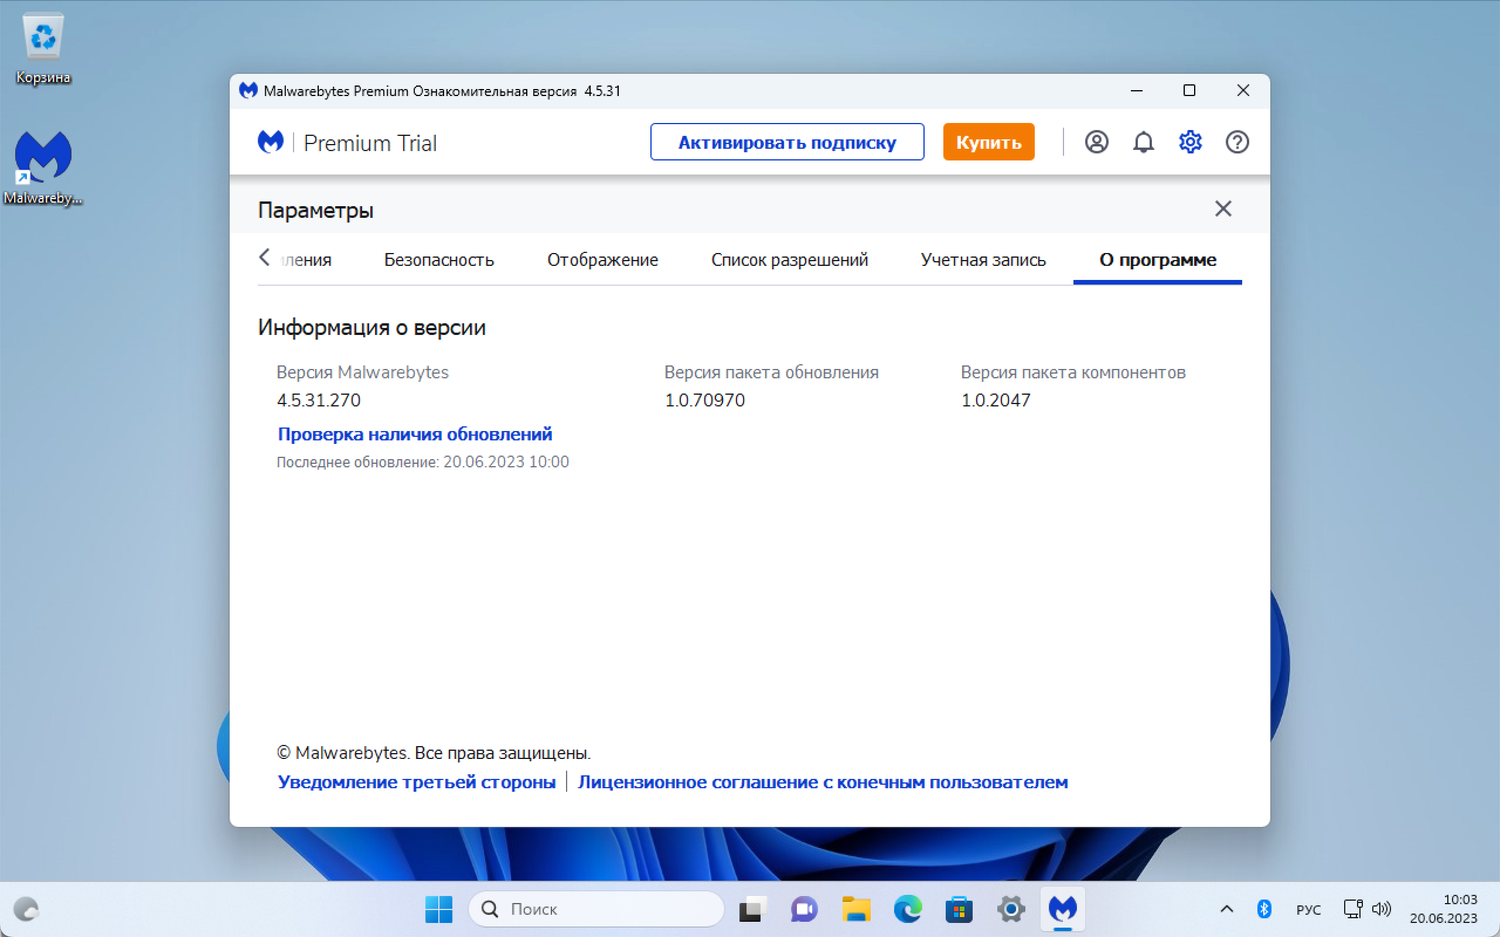The width and height of the screenshot is (1500, 937).
Task: Open File Explorer from the taskbar
Action: pyautogui.click(x=856, y=909)
